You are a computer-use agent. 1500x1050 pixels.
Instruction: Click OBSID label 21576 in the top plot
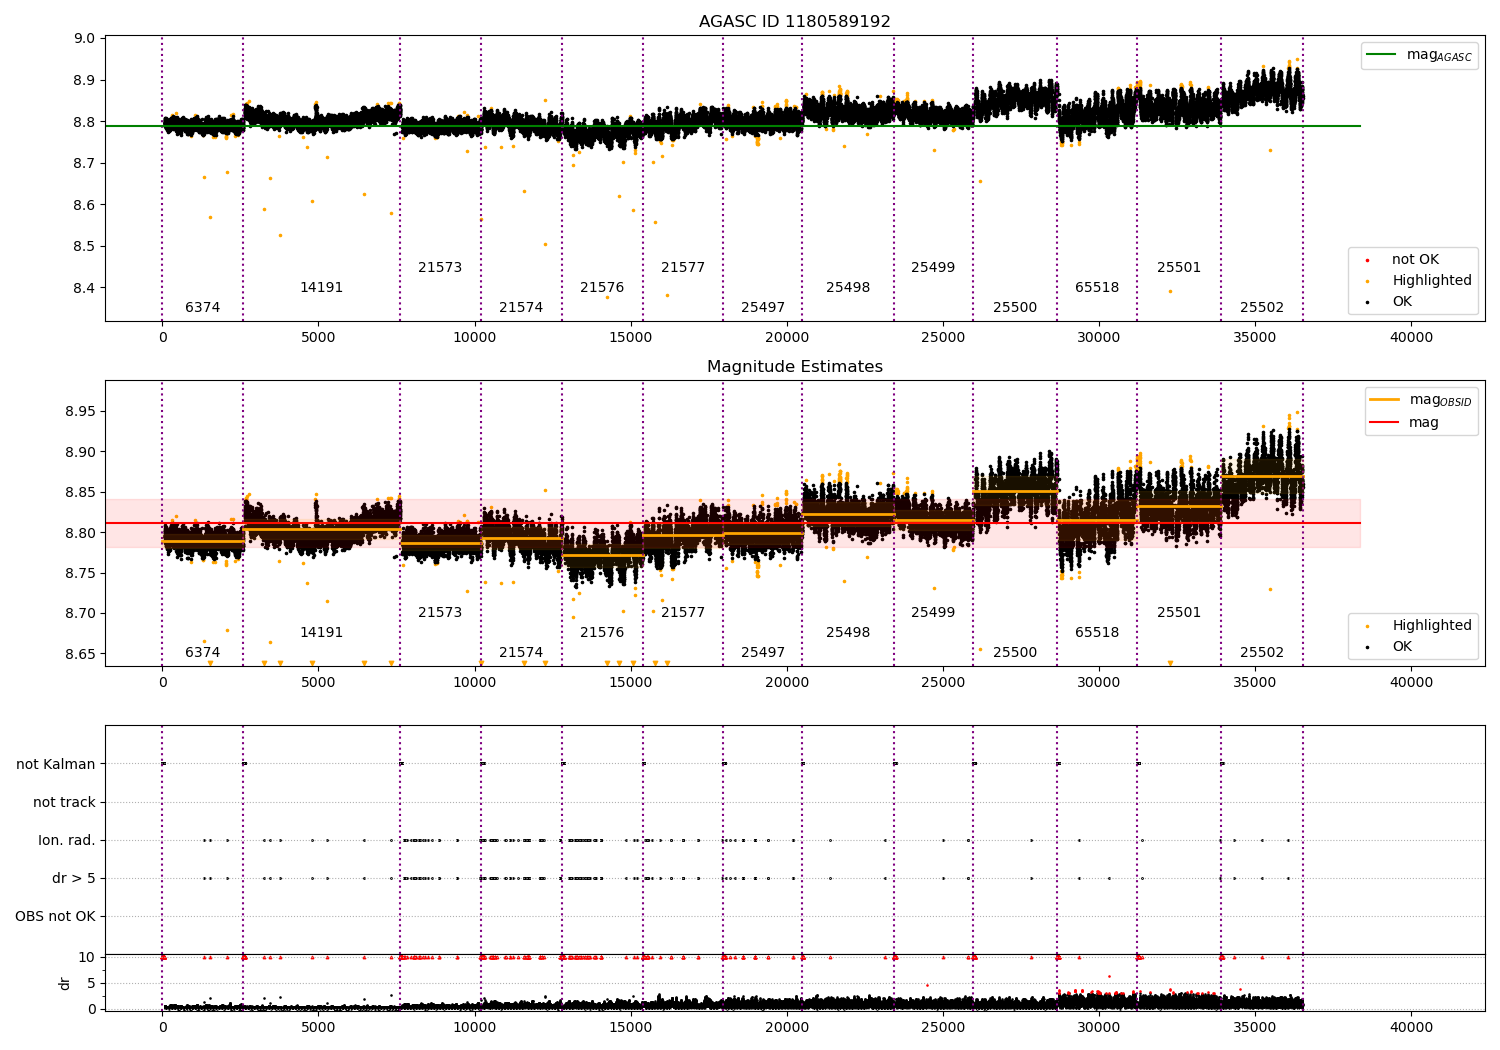[602, 288]
